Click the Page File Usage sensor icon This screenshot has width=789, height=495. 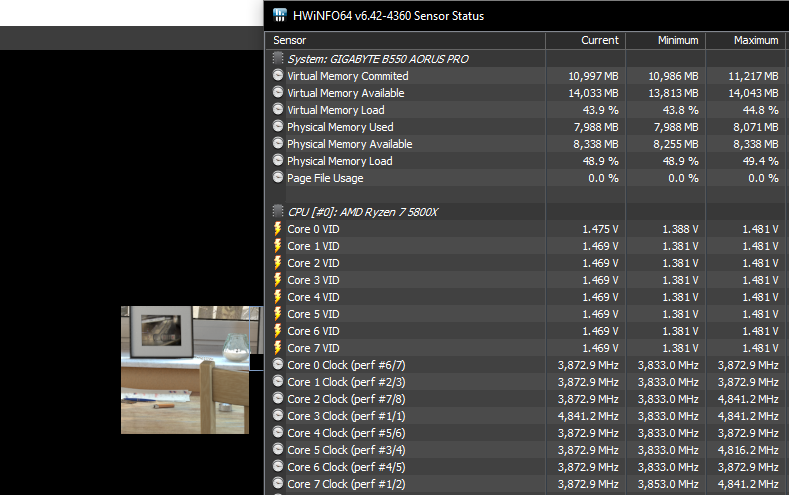pos(278,178)
